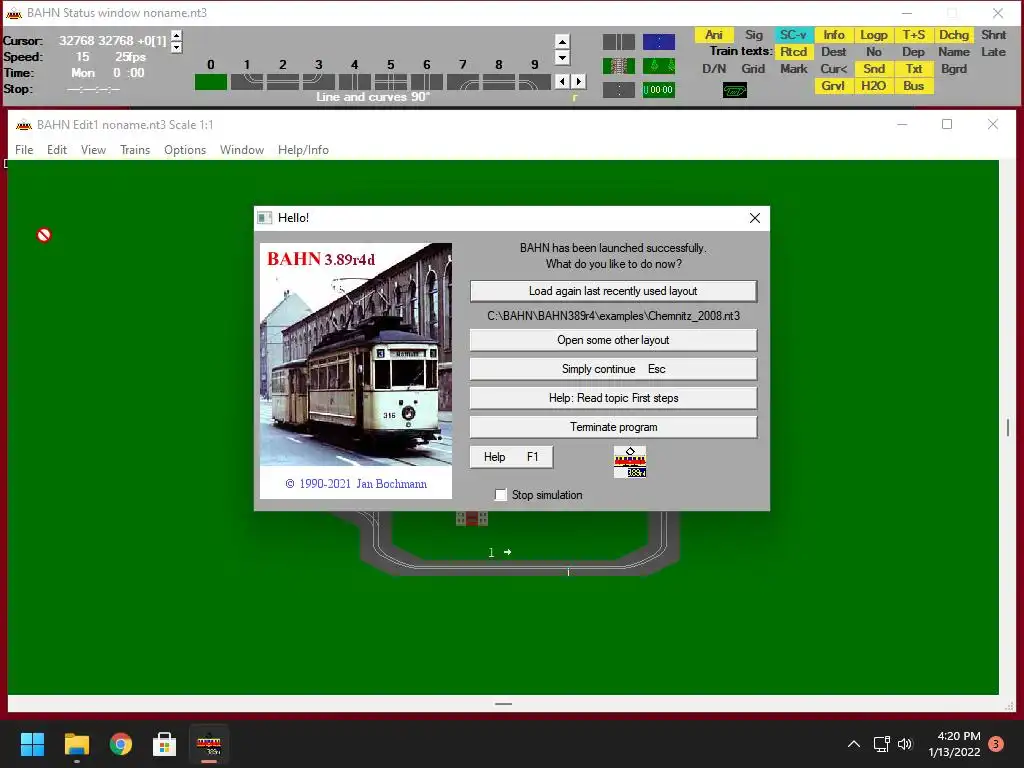The width and height of the screenshot is (1024, 768).
Task: Toggle the Logp option
Action: point(873,35)
